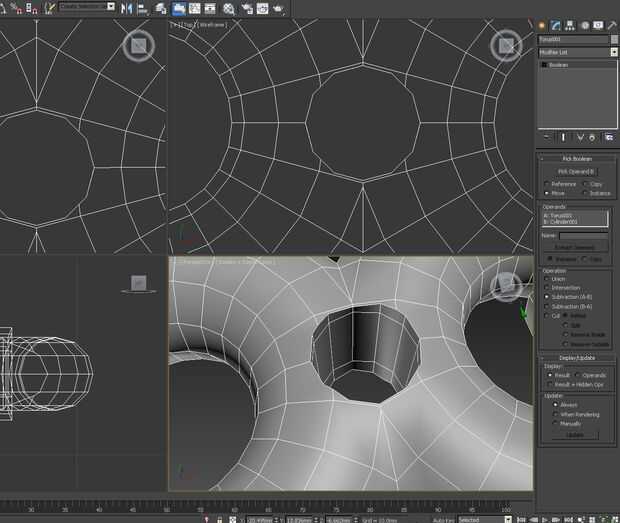
Task: Open the named selection sets dropdown
Action: pyautogui.click(x=85, y=7)
